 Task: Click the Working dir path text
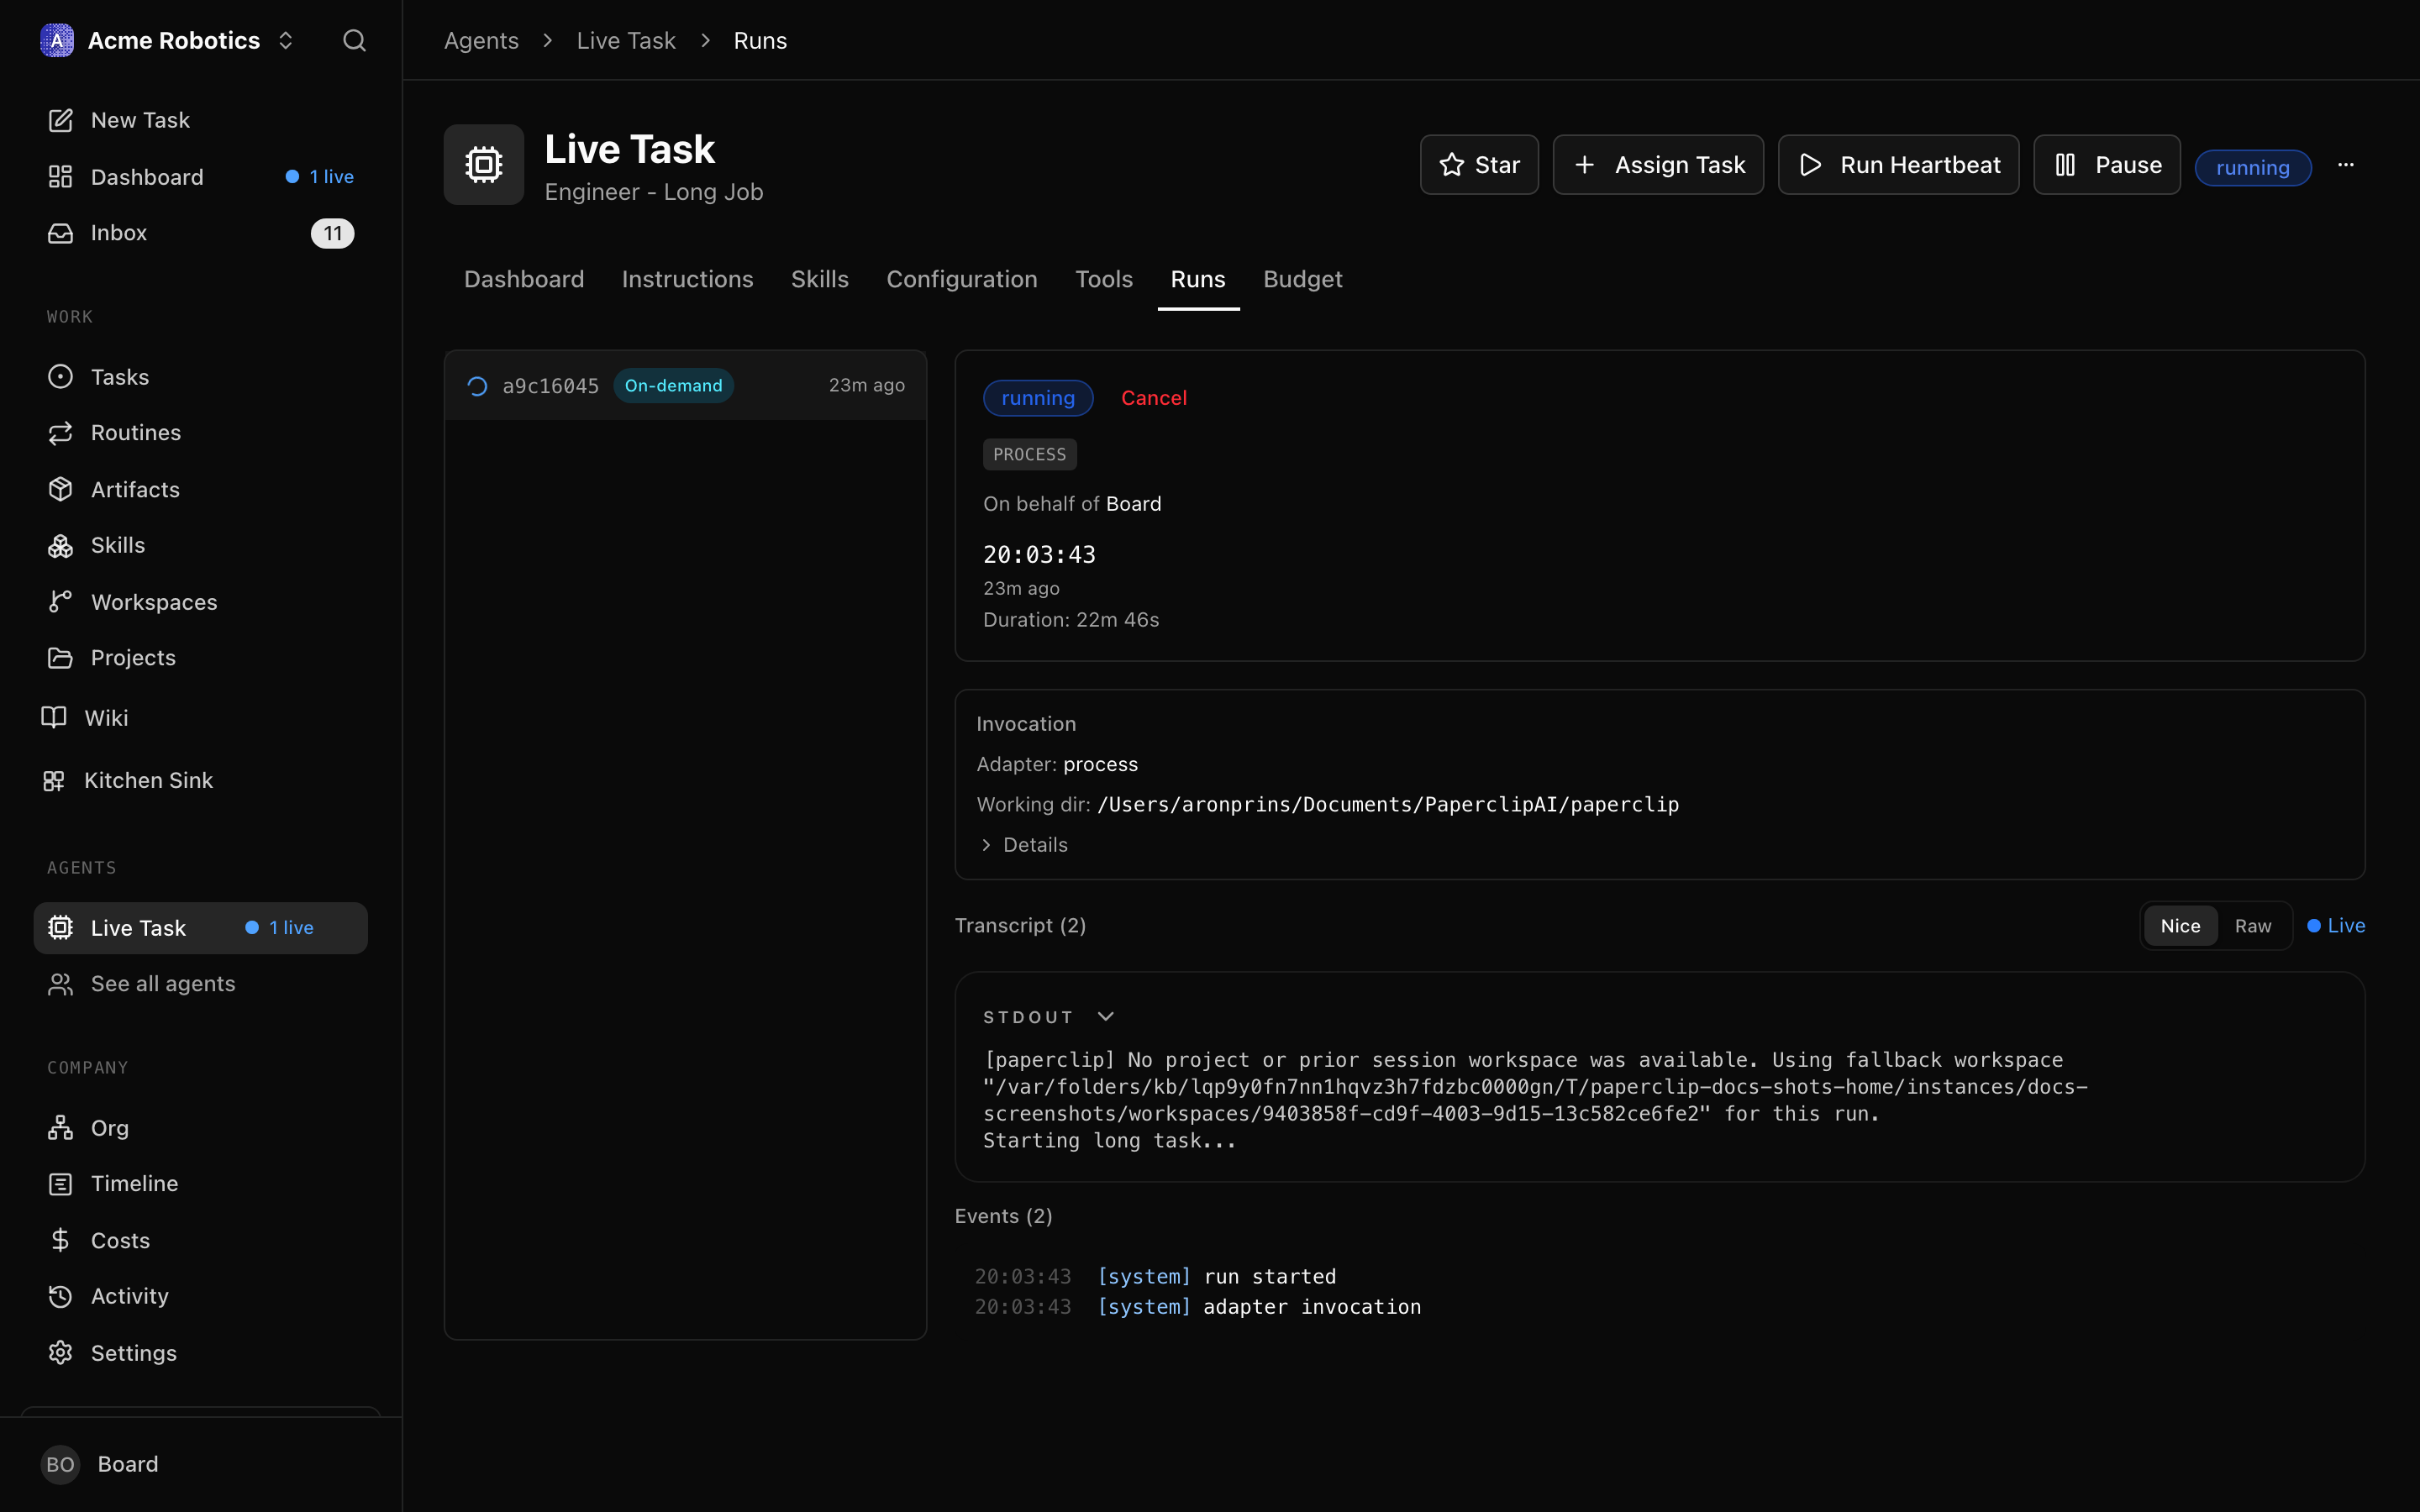(x=1388, y=805)
